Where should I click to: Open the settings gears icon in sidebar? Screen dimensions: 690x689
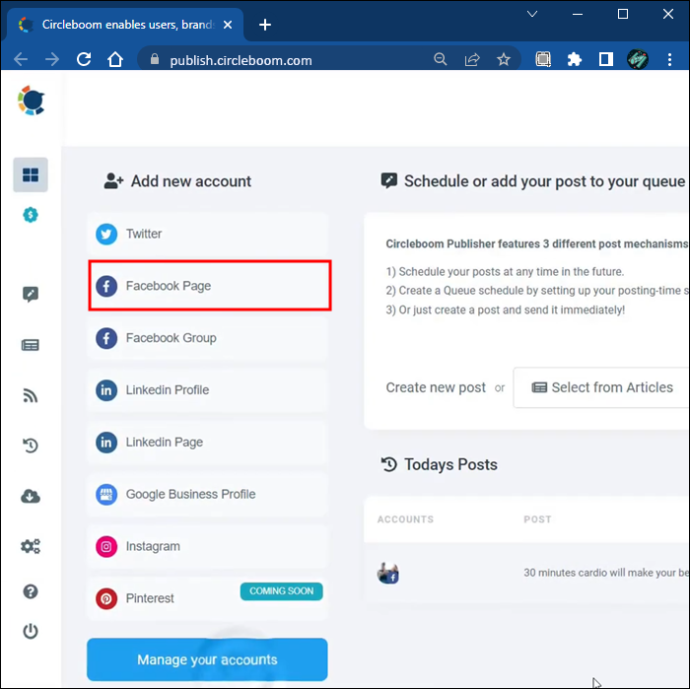pyautogui.click(x=30, y=546)
